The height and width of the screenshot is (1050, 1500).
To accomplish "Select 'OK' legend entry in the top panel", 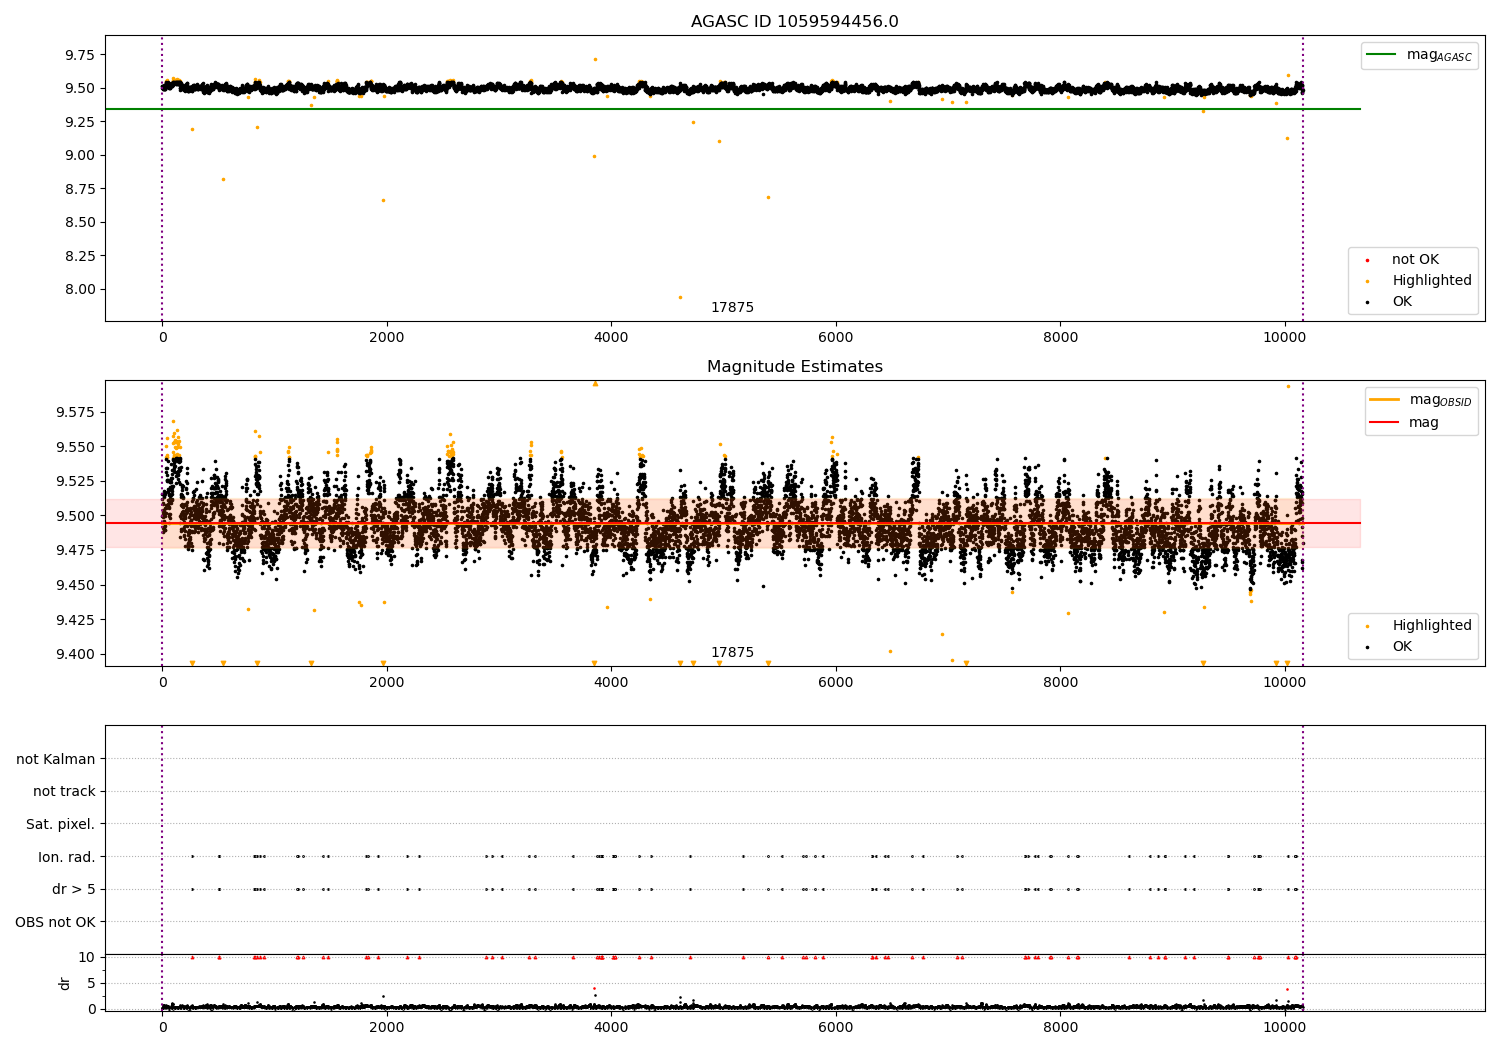I will pos(1402,302).
